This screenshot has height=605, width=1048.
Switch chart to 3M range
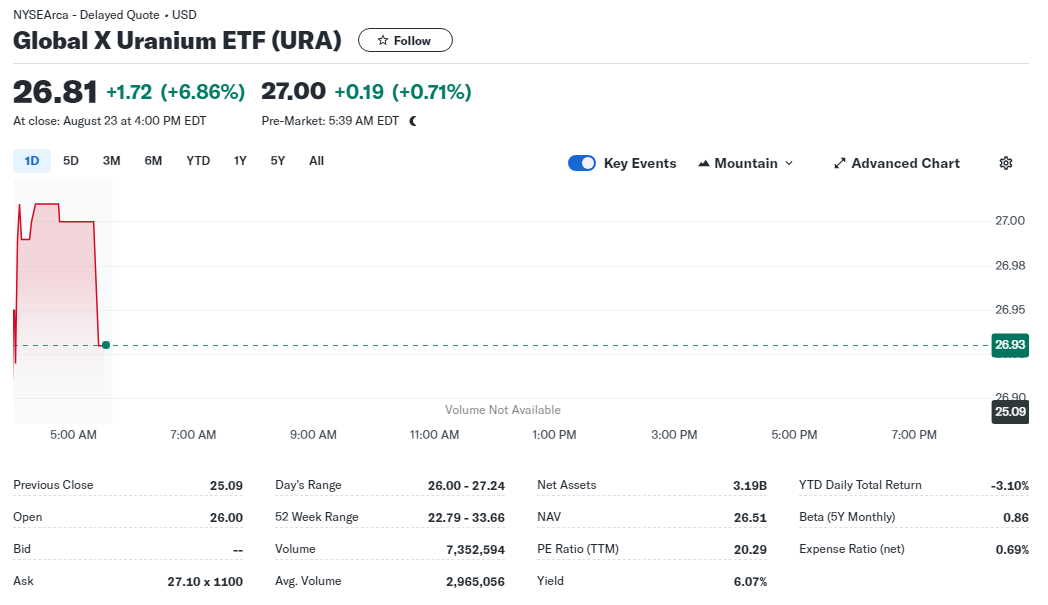(x=112, y=161)
